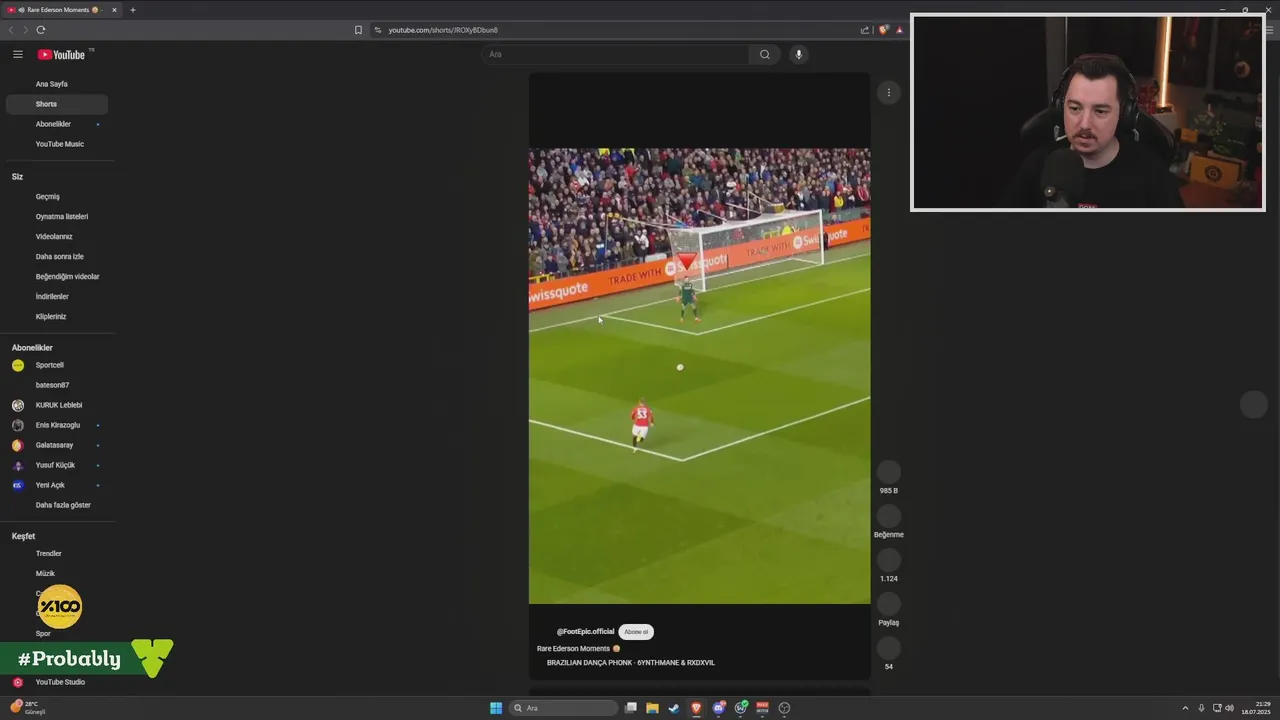Screen dimensions: 1280x720
Task: Open the Galatasaray channel
Action: tap(54, 445)
